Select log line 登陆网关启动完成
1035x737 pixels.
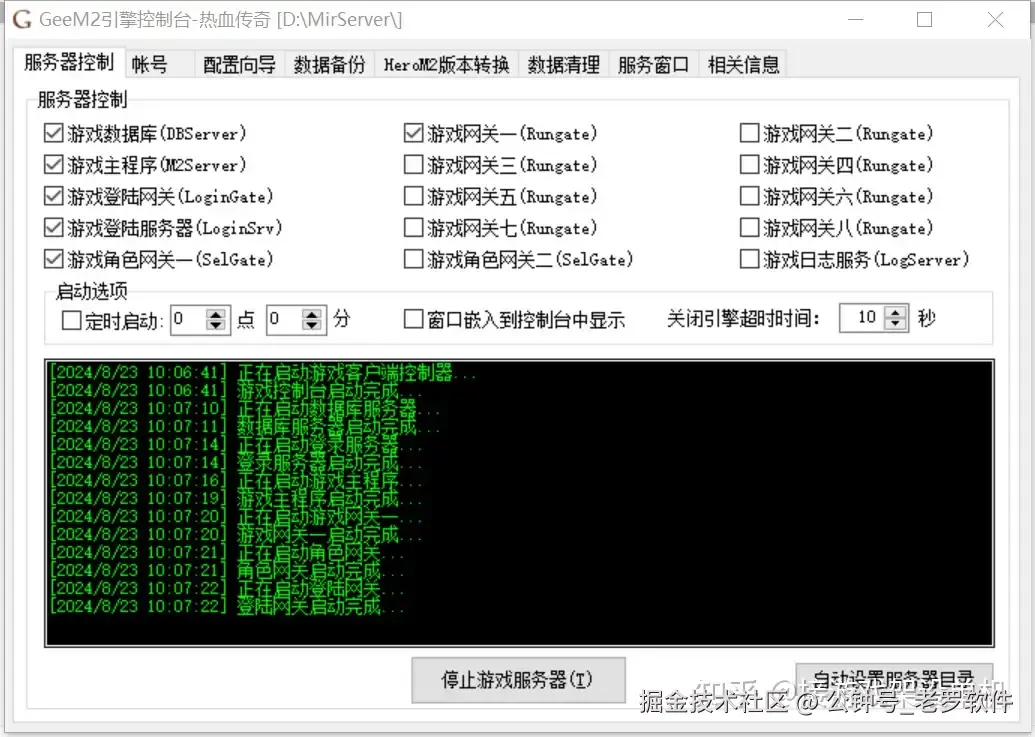(x=227, y=605)
